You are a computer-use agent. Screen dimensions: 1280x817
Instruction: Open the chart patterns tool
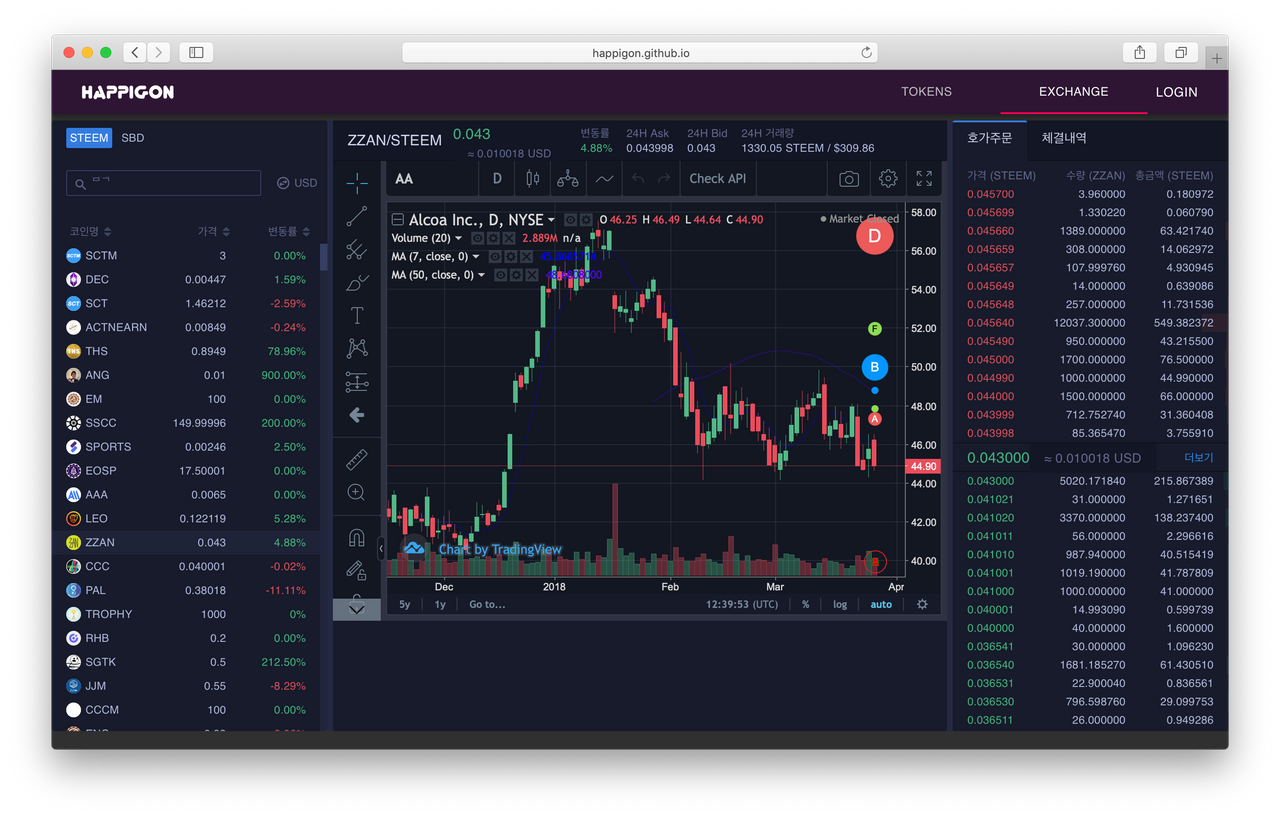(357, 348)
